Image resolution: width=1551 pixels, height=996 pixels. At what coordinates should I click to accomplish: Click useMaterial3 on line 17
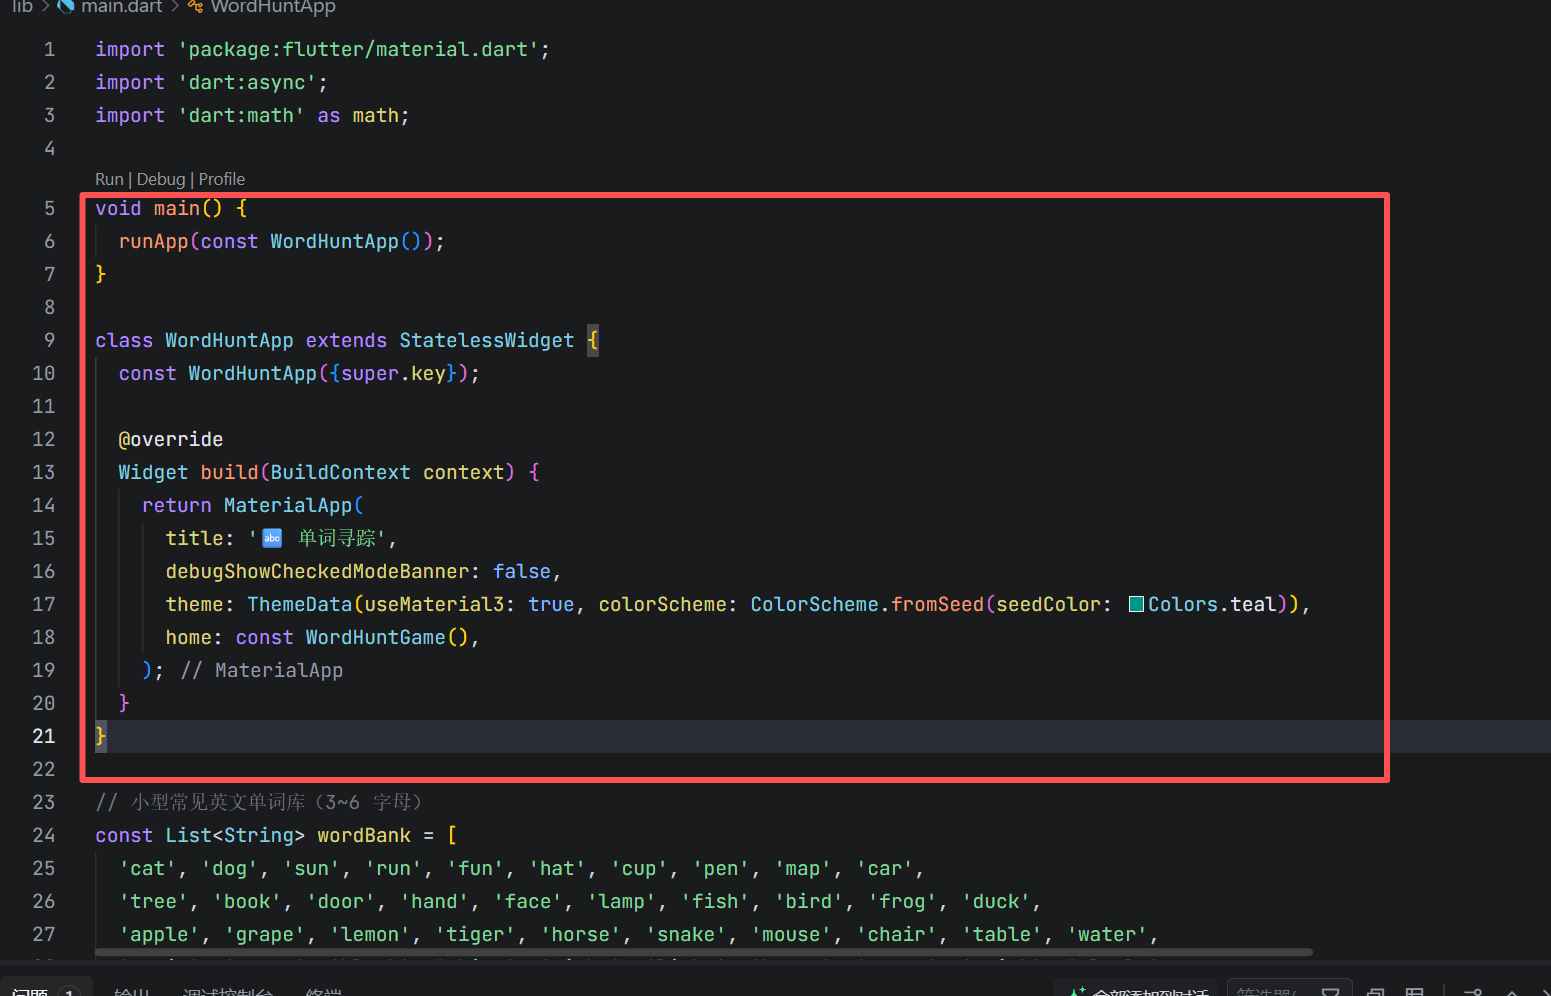tap(434, 604)
